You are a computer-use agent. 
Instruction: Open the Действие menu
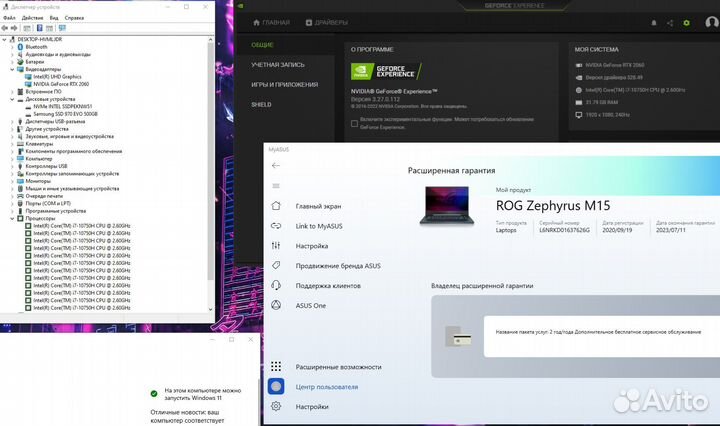(33, 18)
